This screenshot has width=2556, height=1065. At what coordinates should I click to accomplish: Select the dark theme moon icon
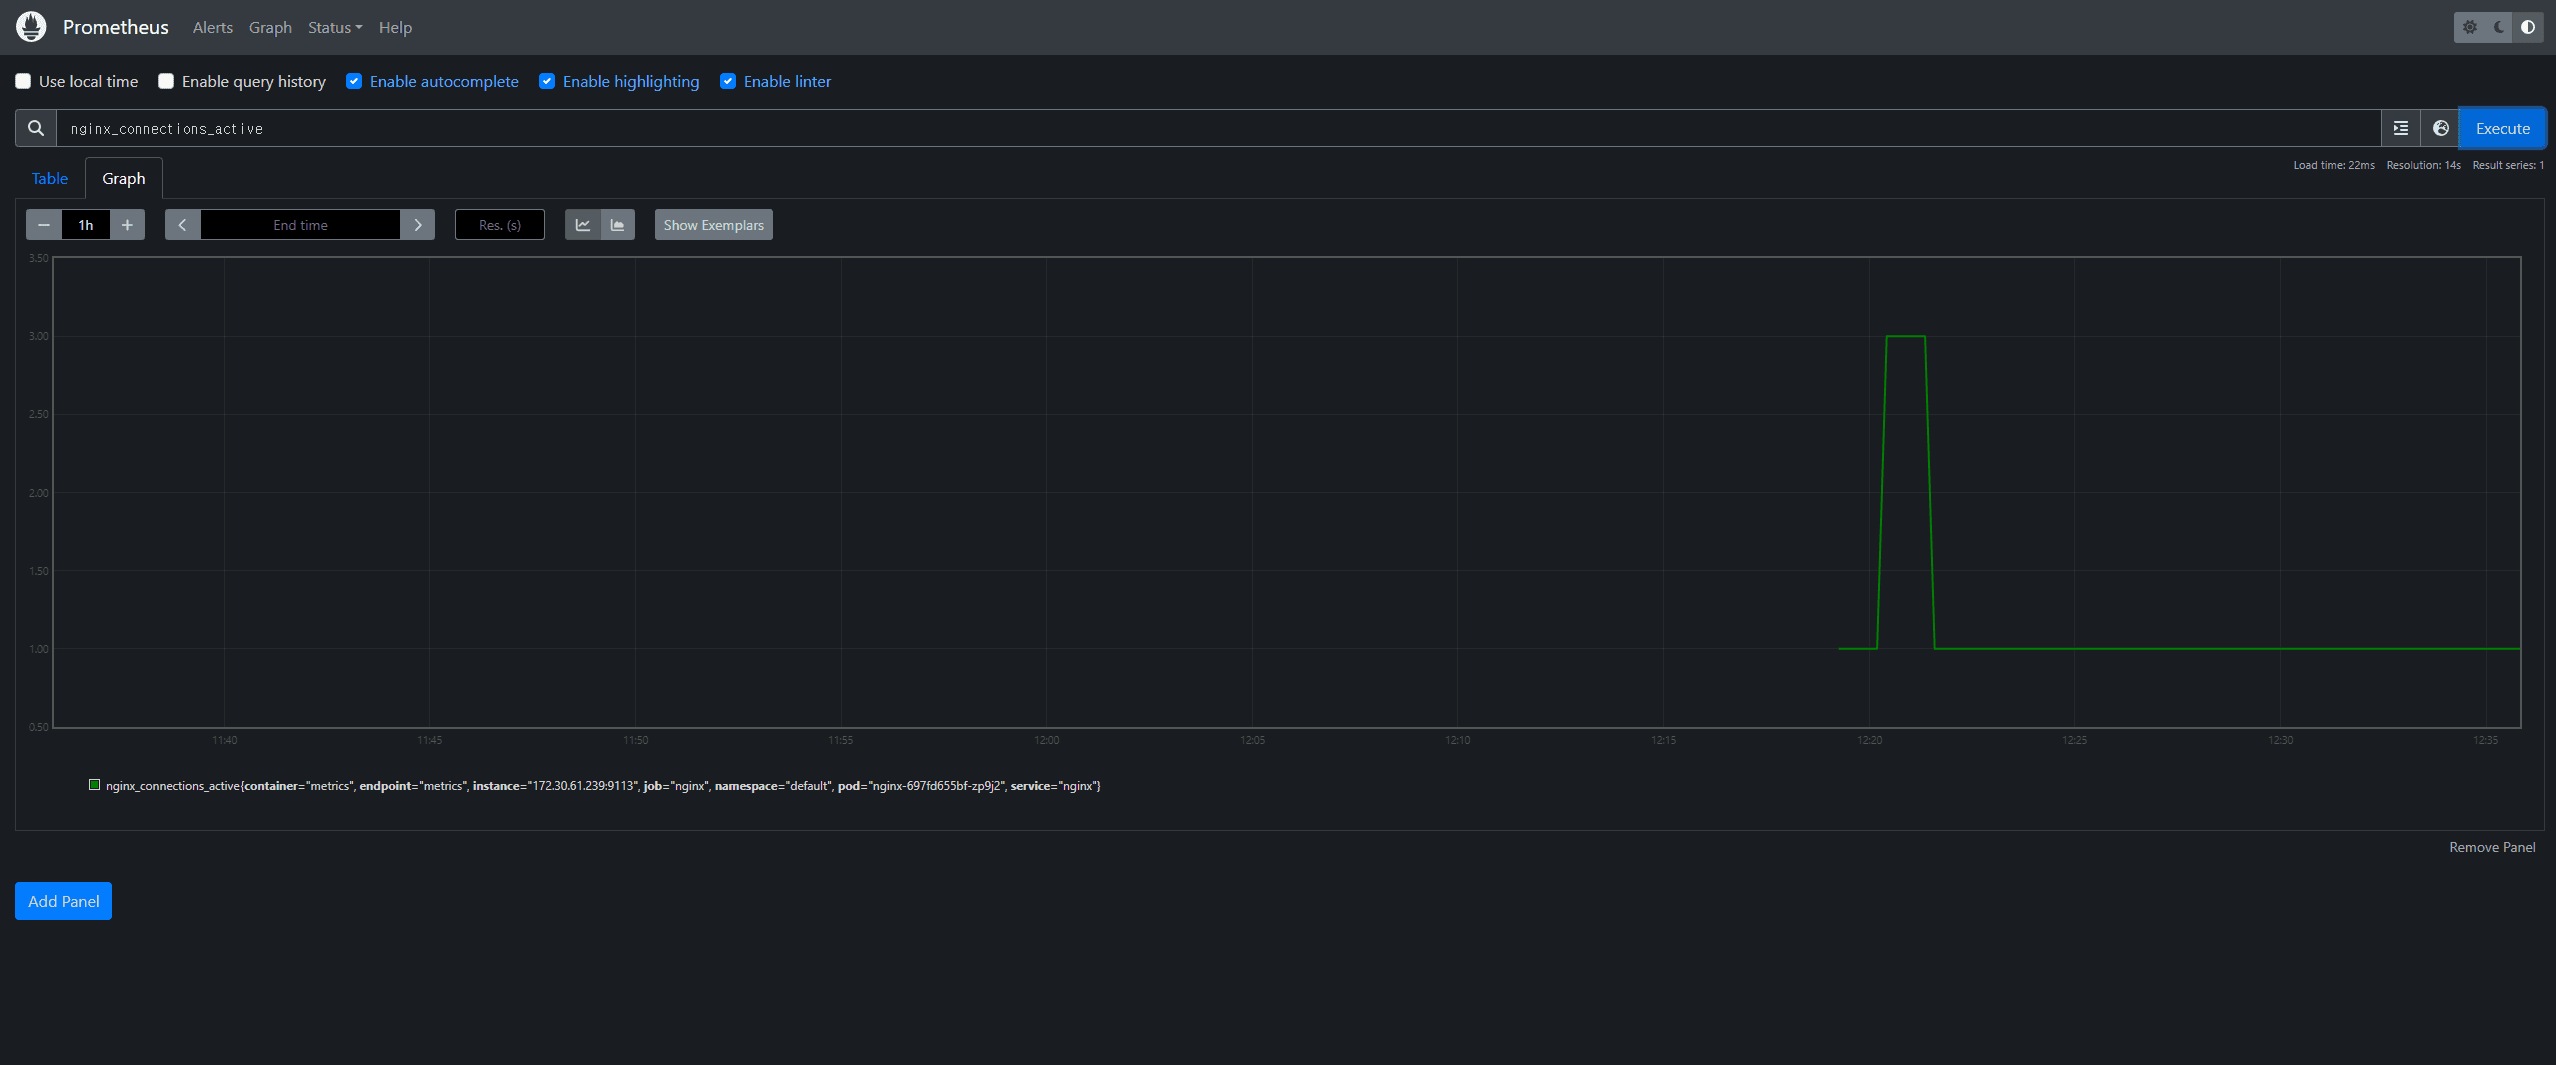(x=2499, y=27)
